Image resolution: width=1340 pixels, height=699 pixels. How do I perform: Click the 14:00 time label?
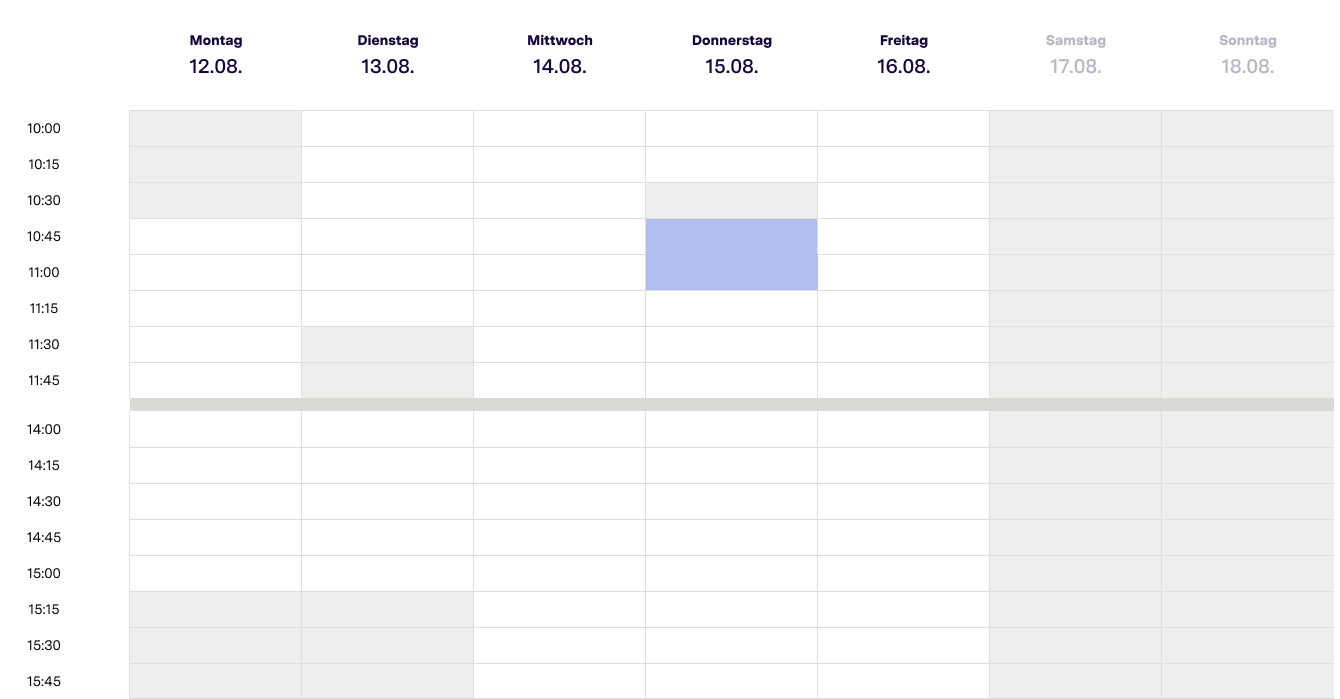click(44, 430)
